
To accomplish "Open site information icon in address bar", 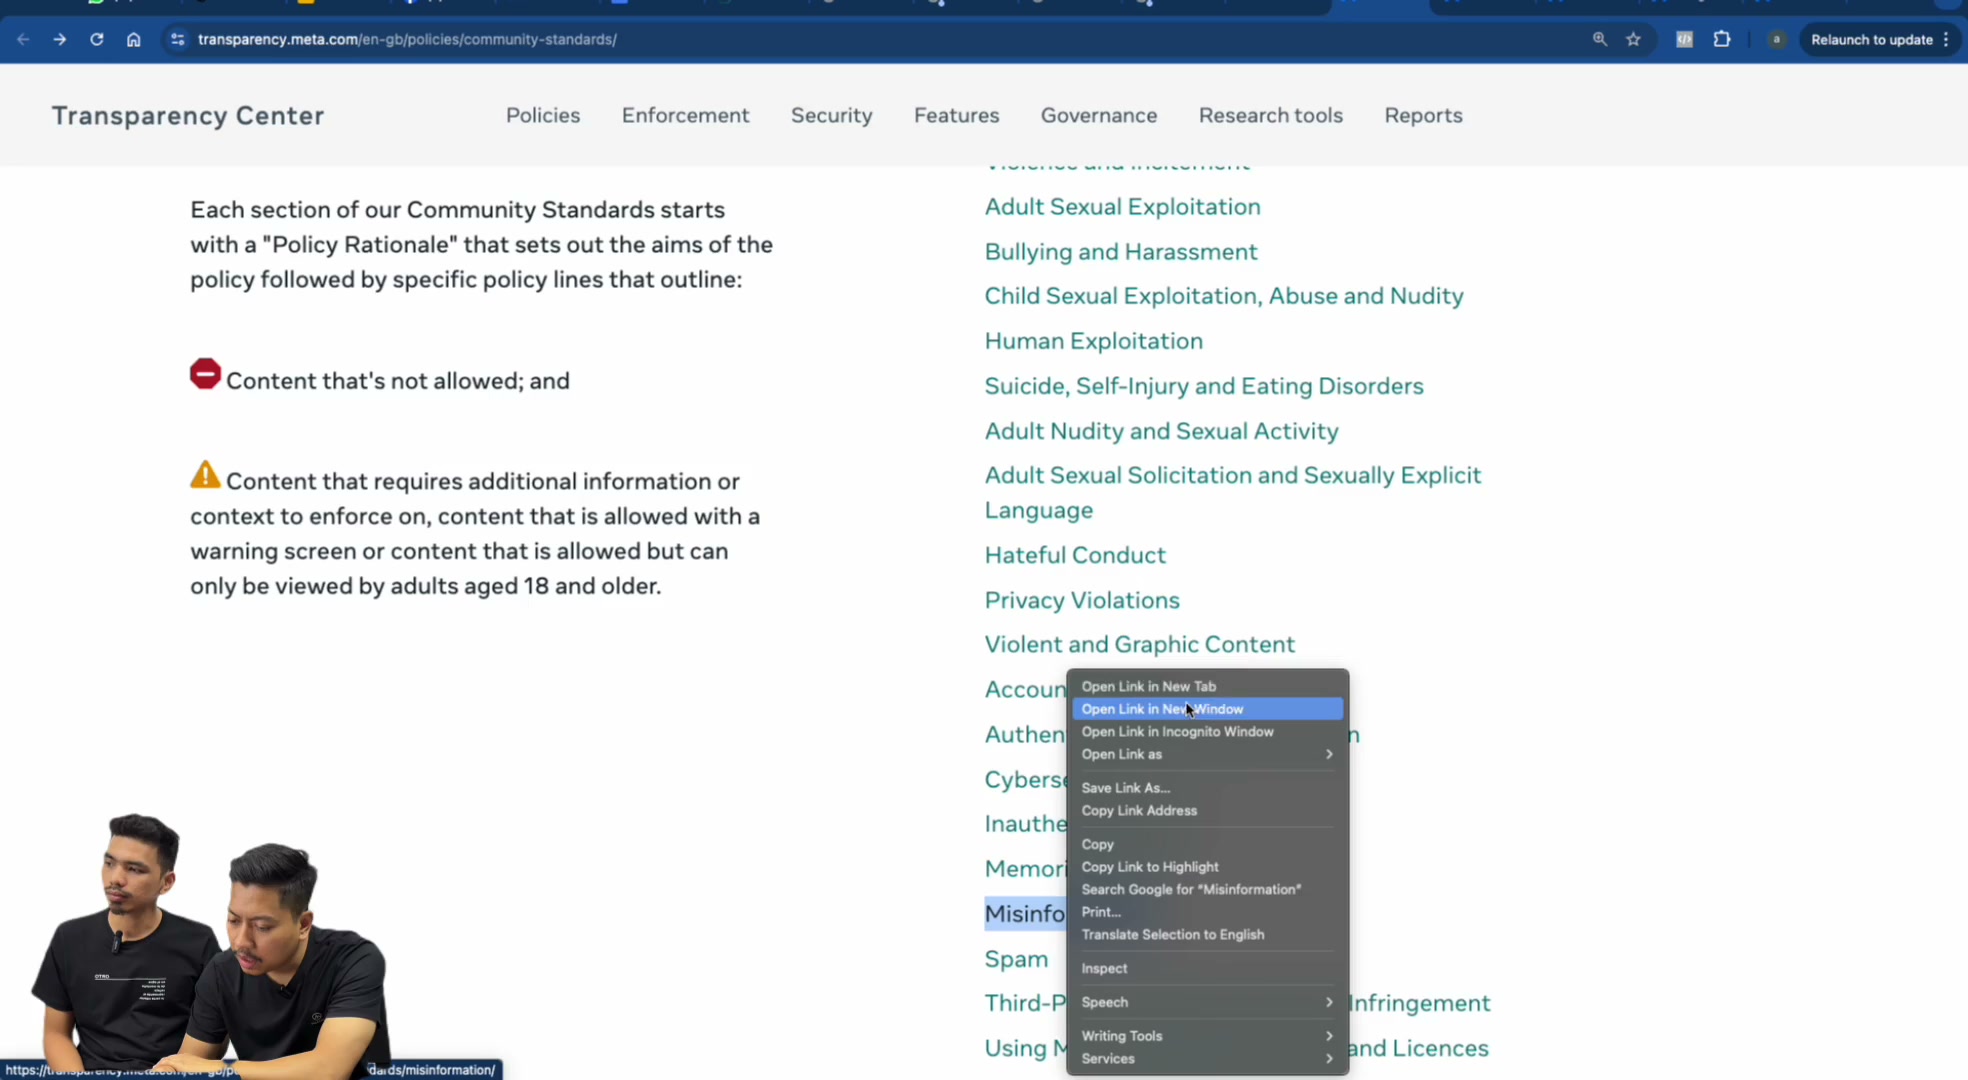I will [x=177, y=39].
